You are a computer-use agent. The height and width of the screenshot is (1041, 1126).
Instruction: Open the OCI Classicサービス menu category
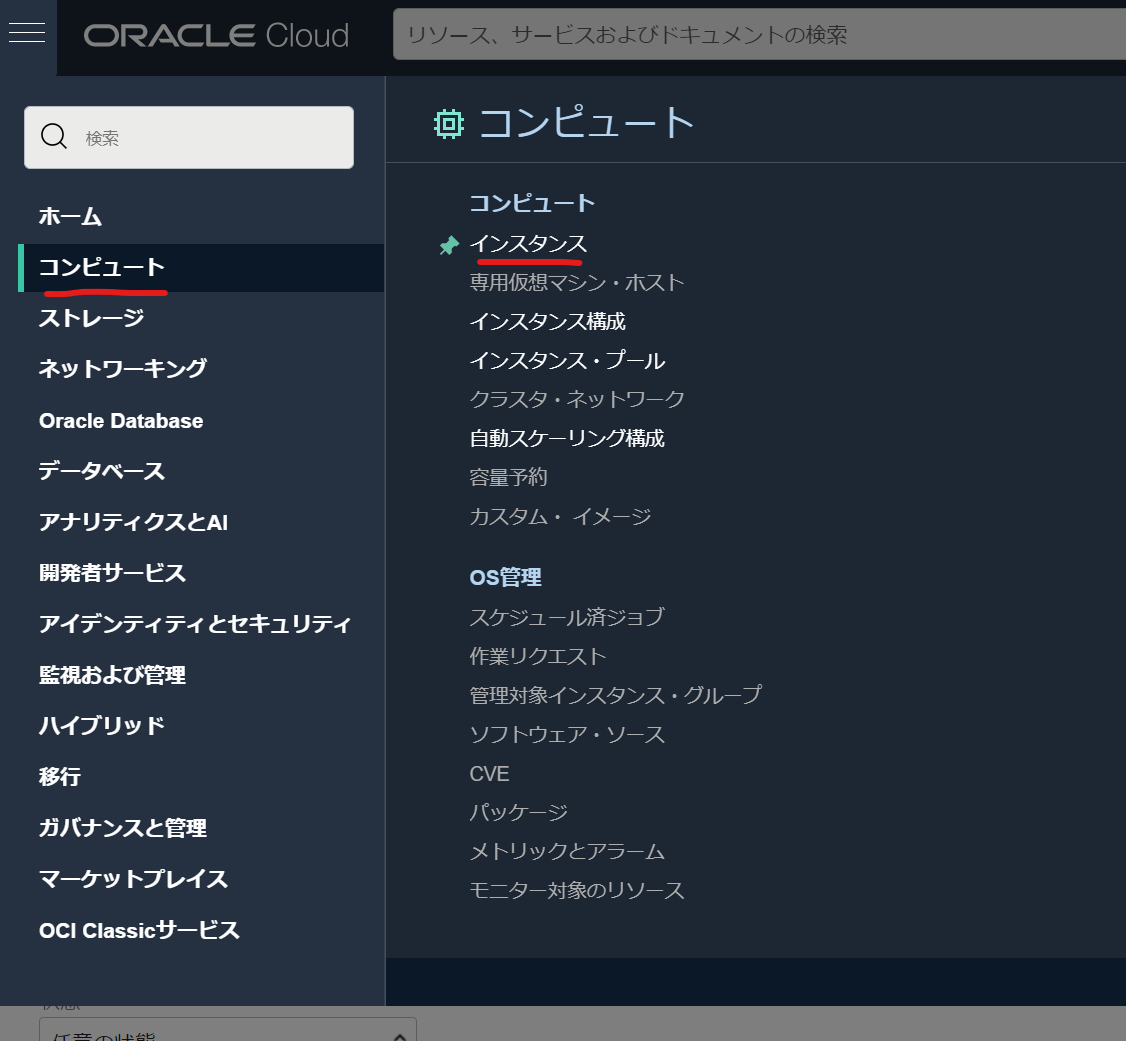click(139, 930)
